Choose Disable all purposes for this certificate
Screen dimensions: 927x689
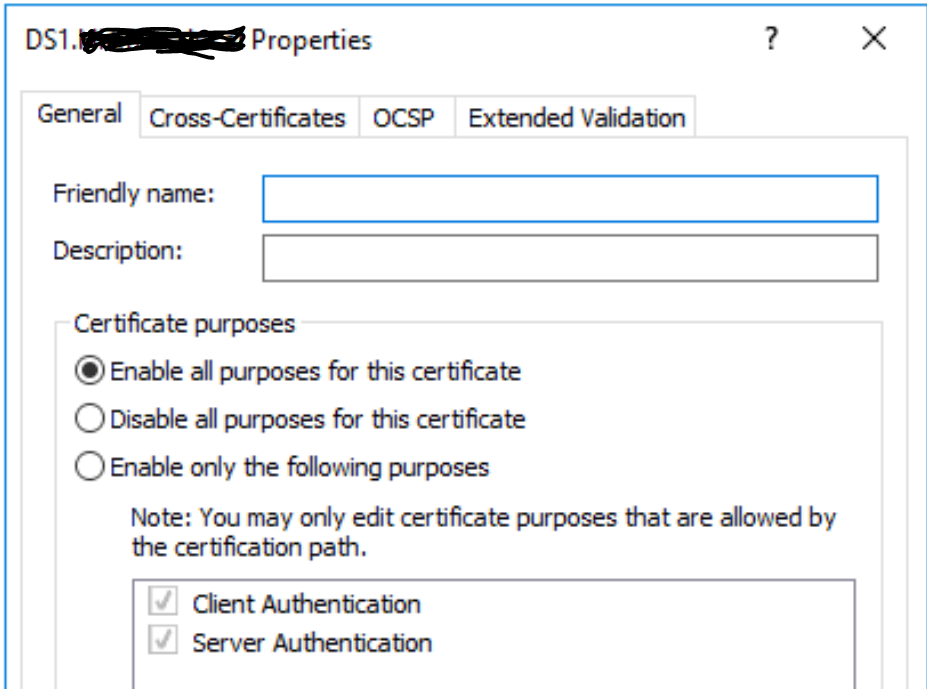pos(90,419)
